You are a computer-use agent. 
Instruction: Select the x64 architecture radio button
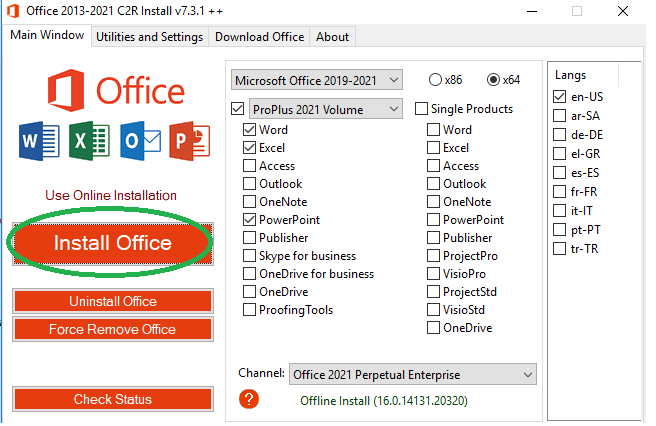click(x=493, y=80)
